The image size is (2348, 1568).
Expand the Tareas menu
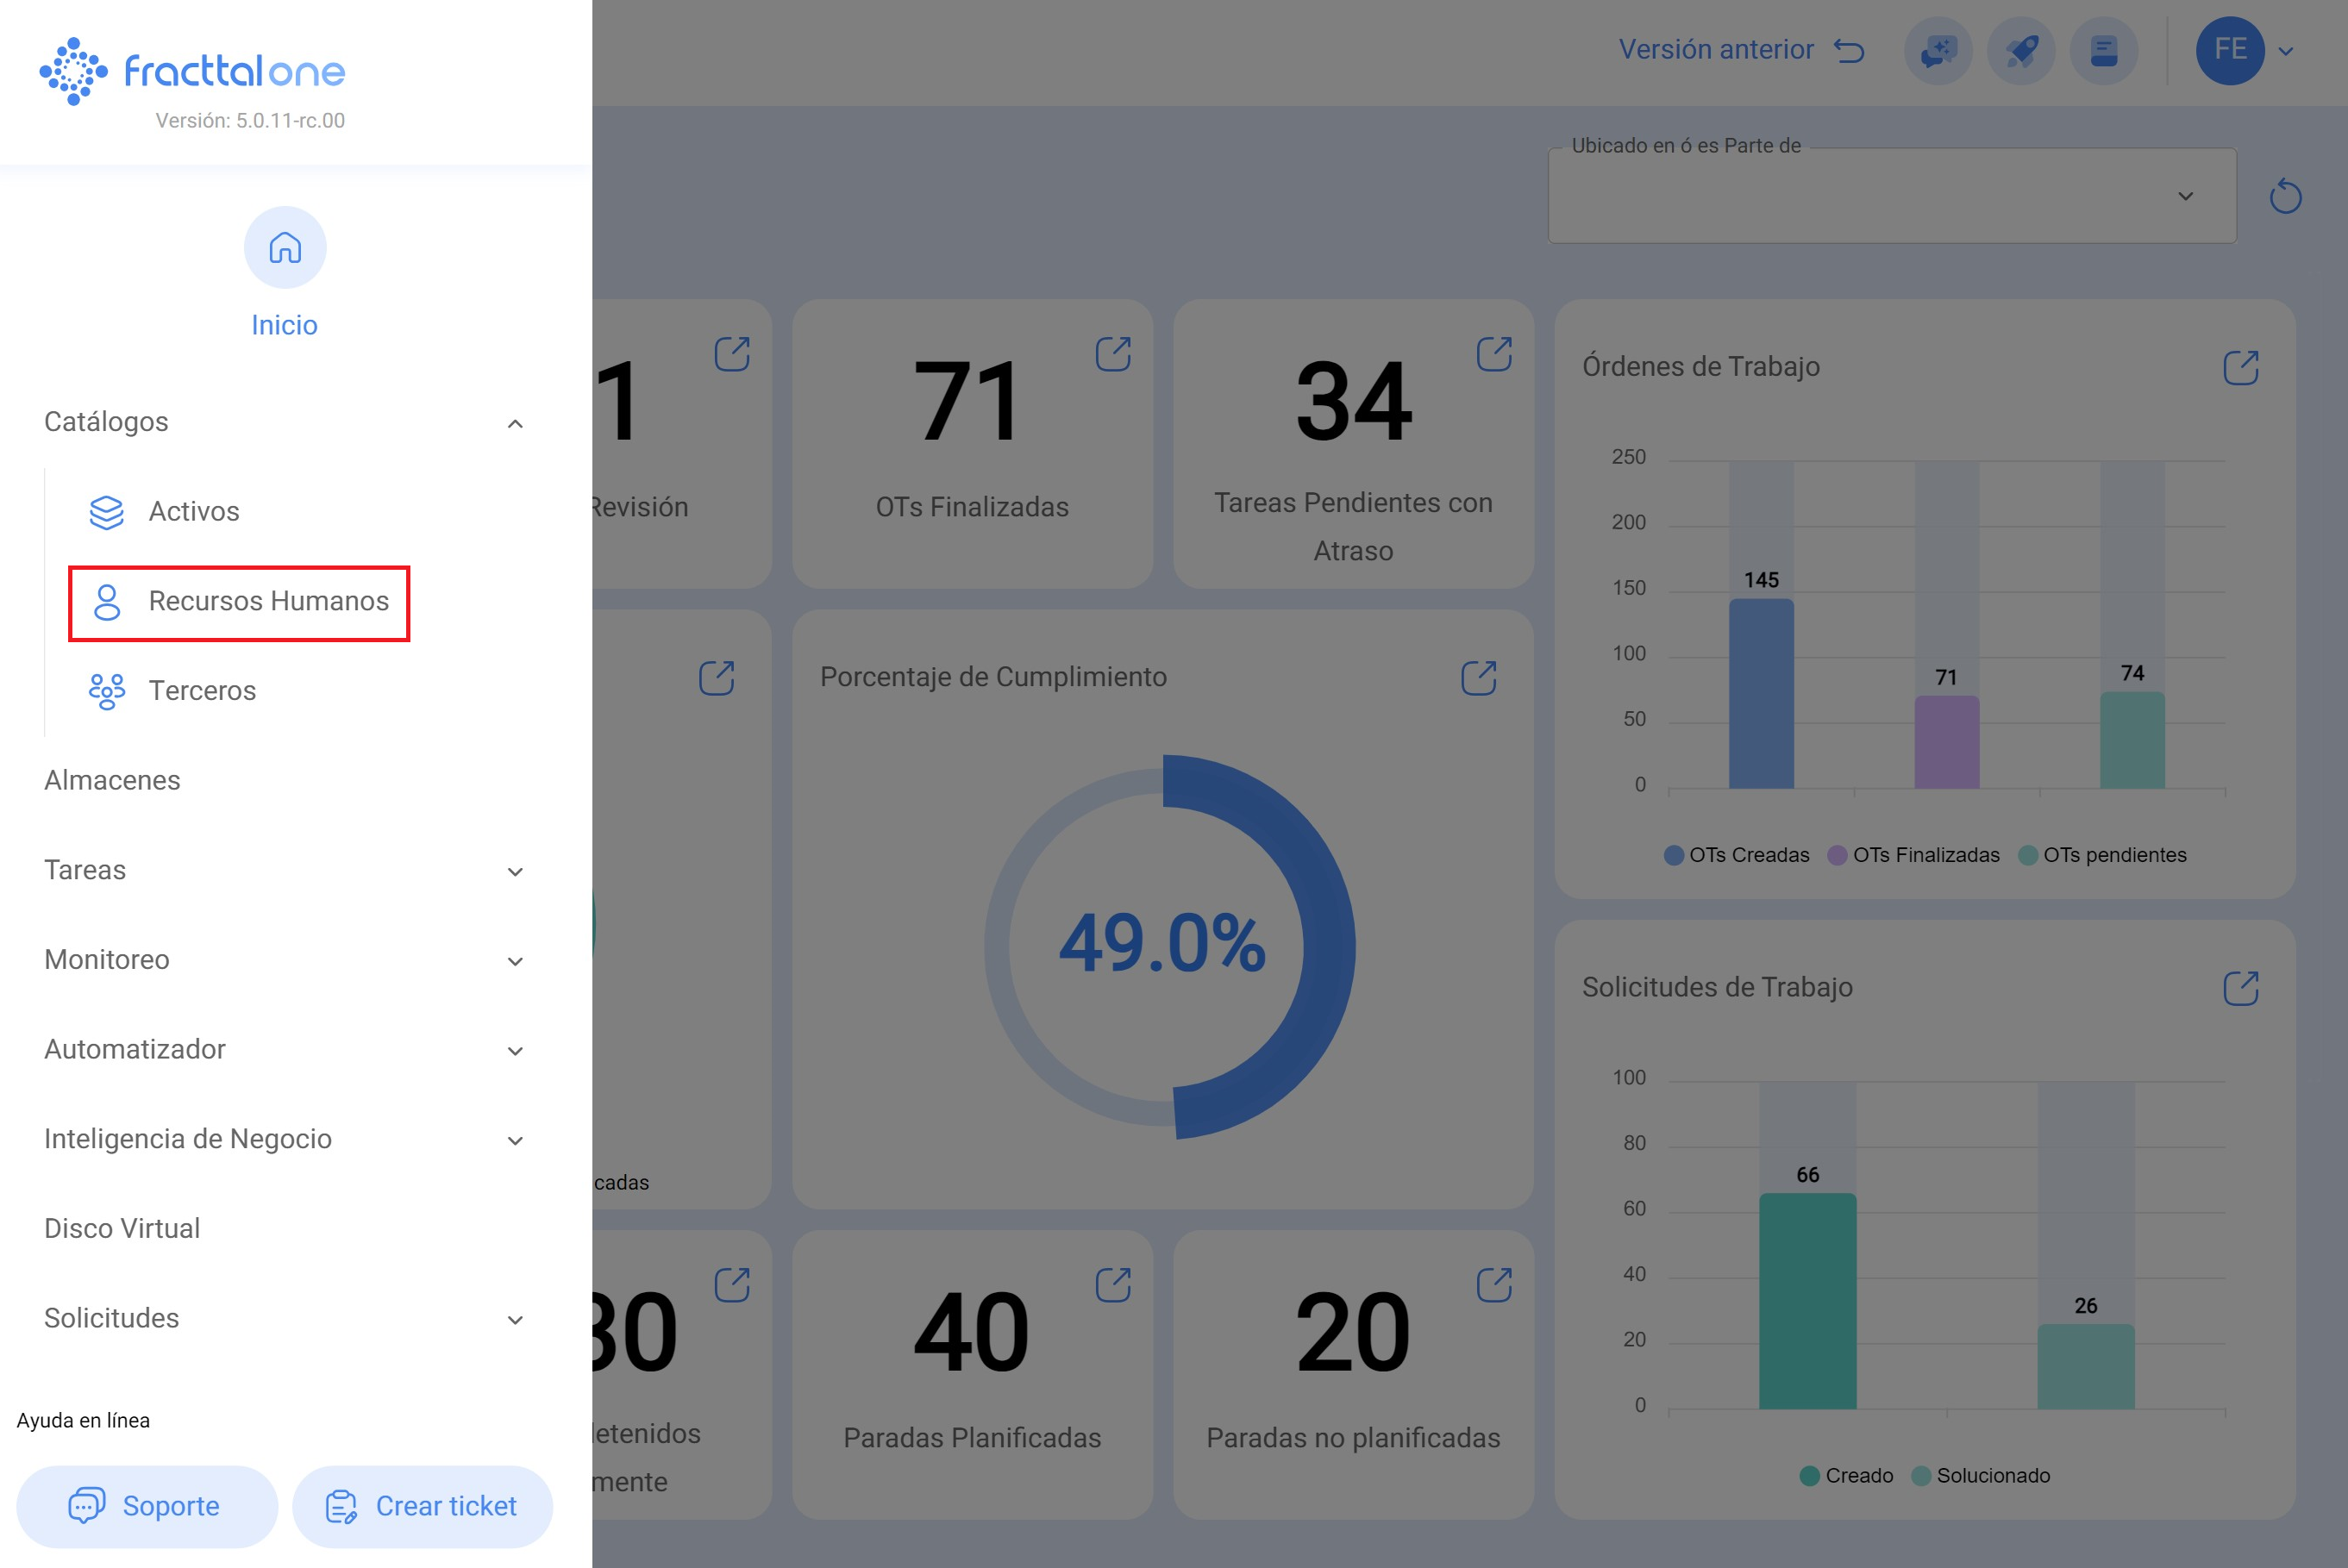pos(515,871)
